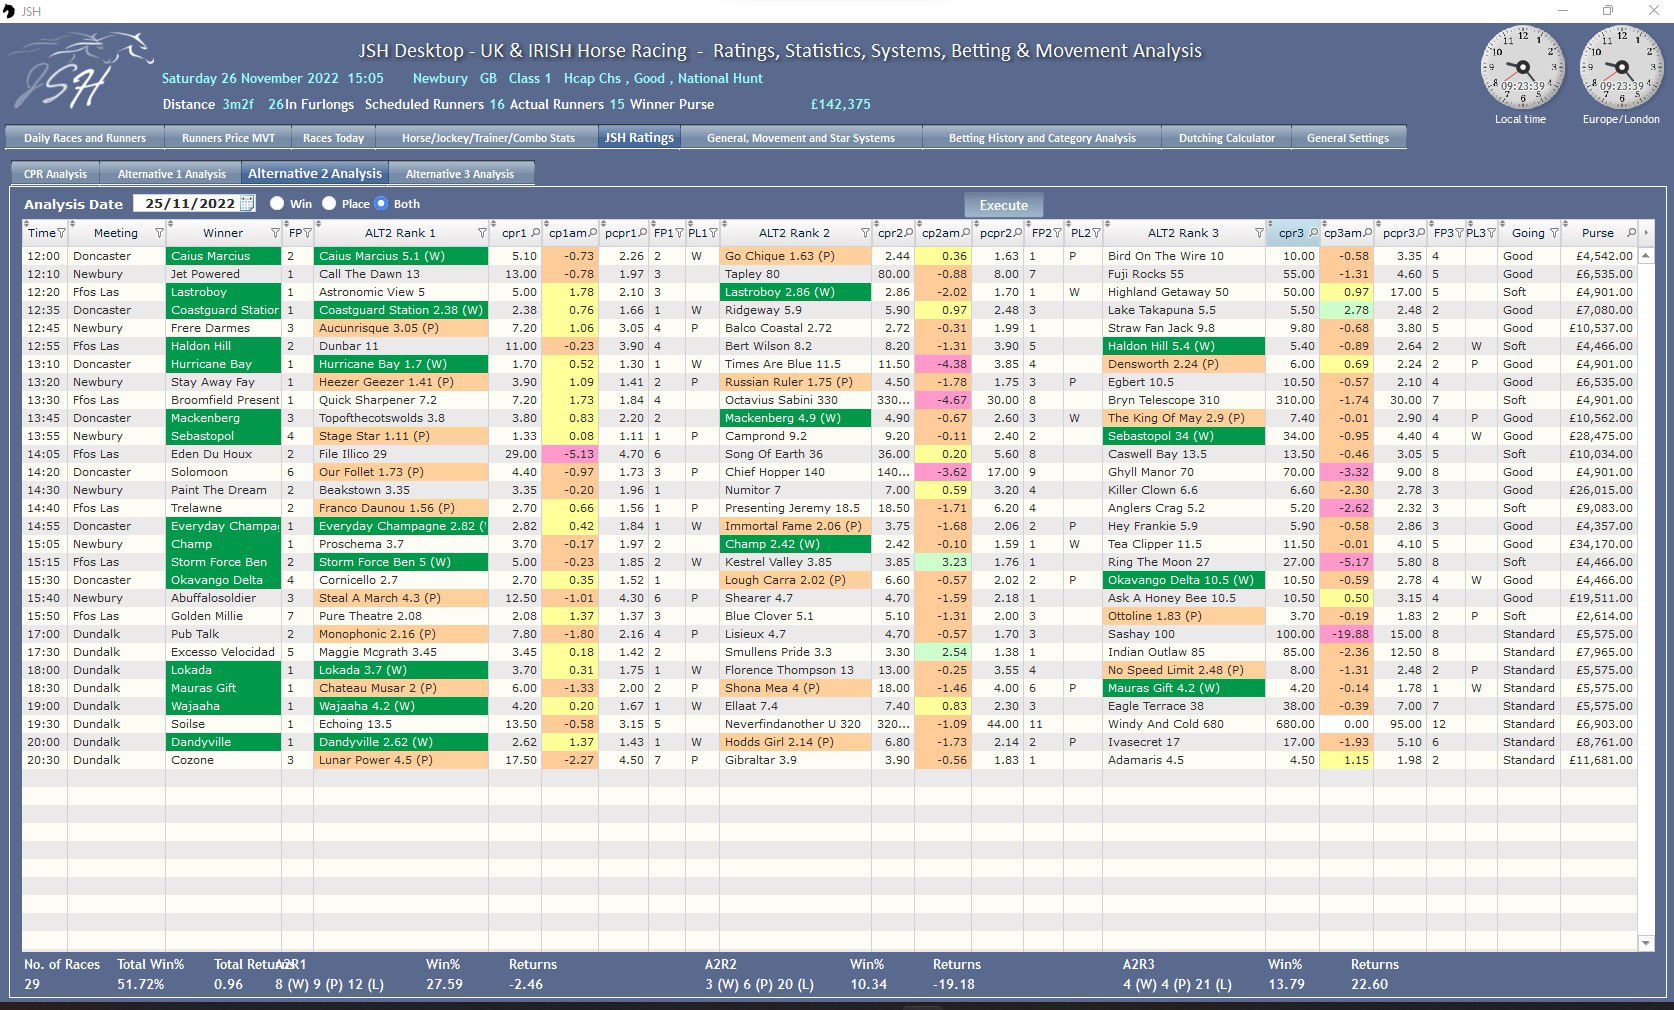The image size is (1674, 1010).
Task: Open Horse/Jockey/Trainer/Combo Stats tab
Action: [488, 138]
